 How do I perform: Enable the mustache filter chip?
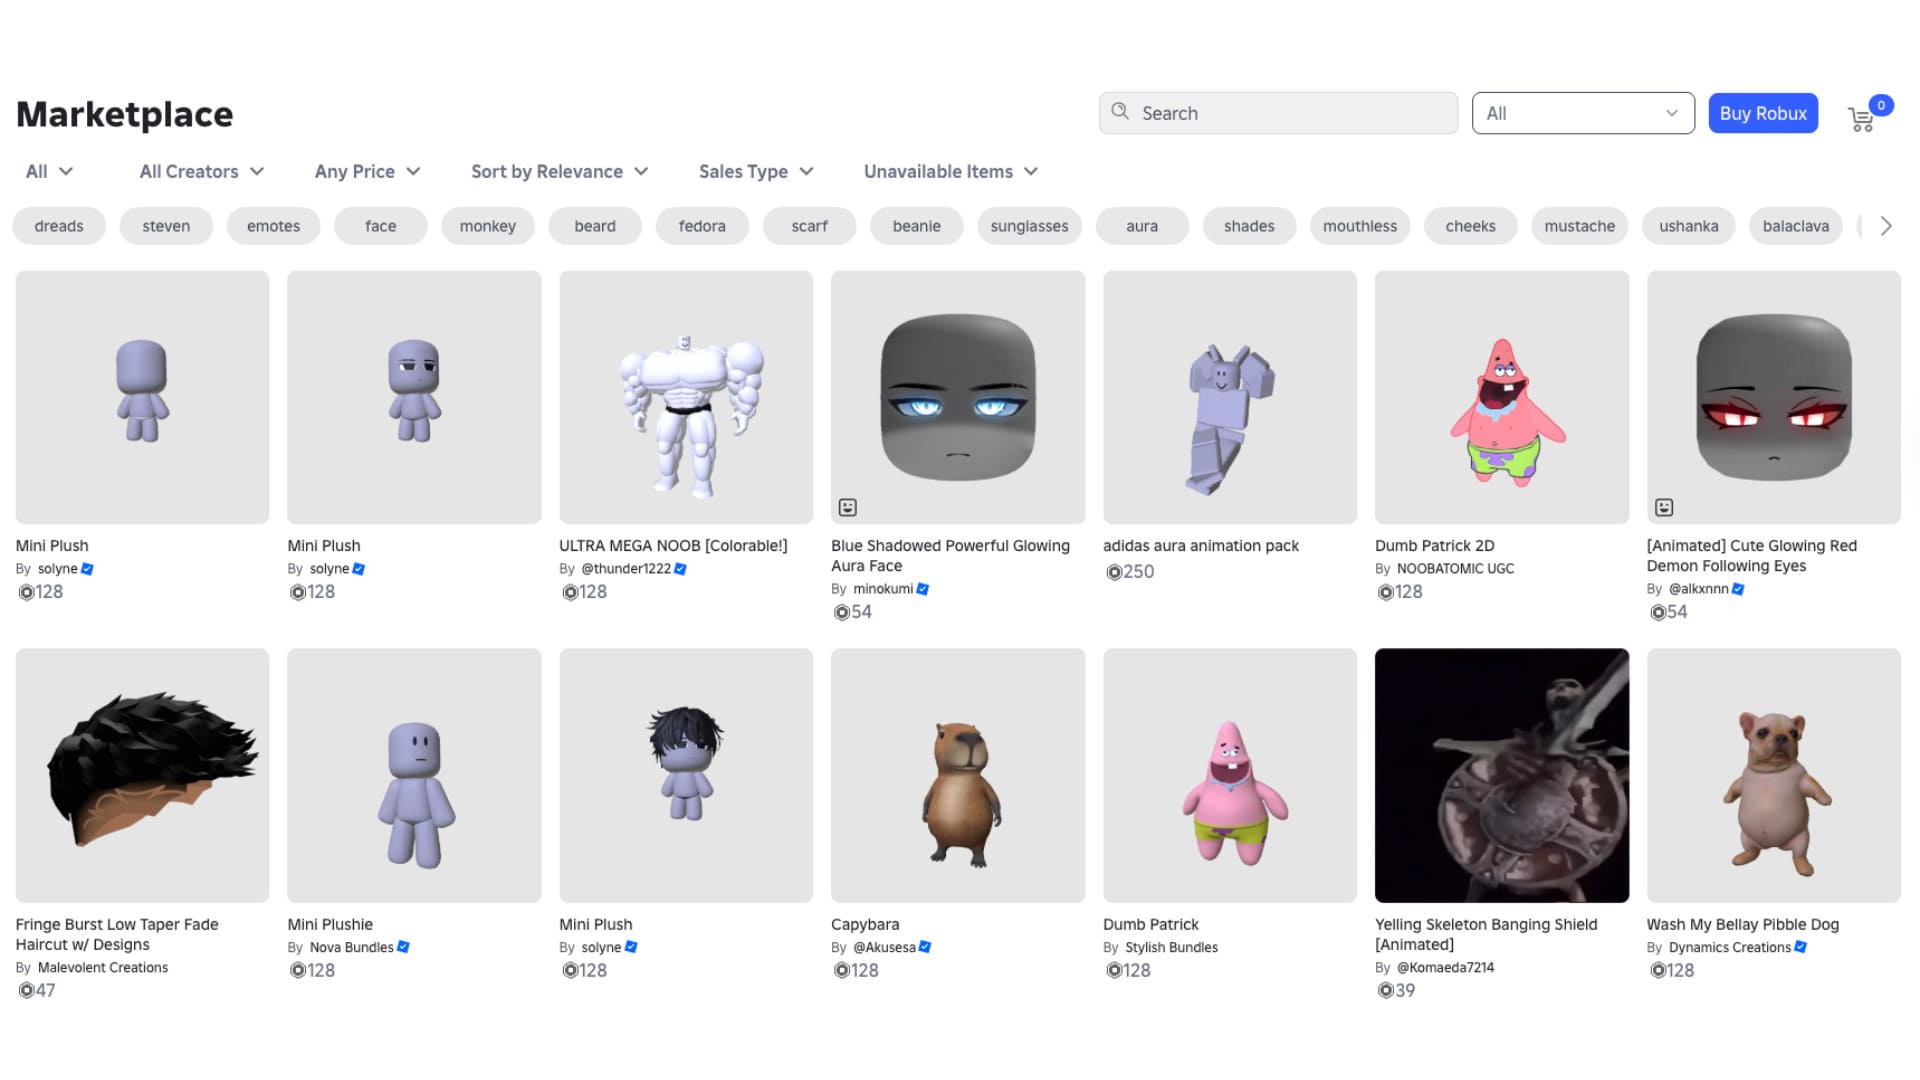pyautogui.click(x=1579, y=226)
